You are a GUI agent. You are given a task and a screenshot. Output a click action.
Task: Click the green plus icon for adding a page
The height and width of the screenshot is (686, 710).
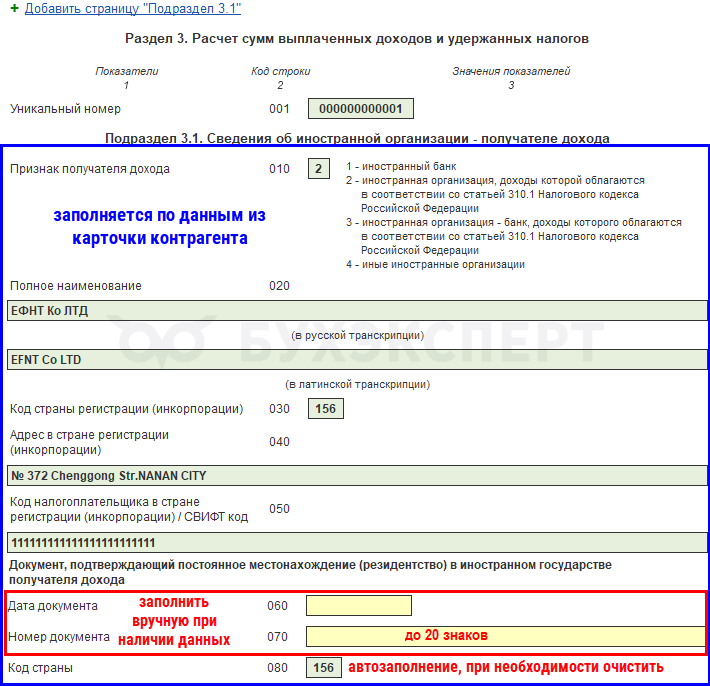(x=14, y=8)
